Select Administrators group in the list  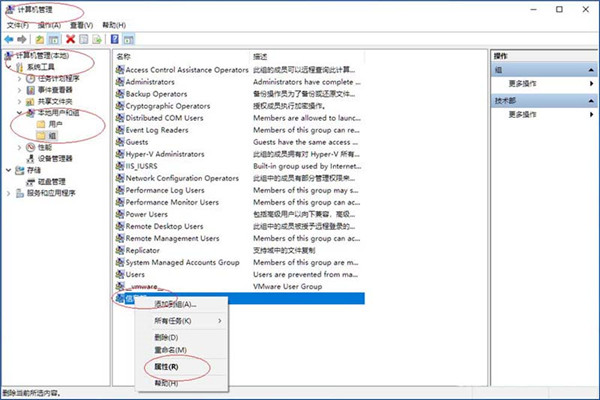pyautogui.click(x=150, y=82)
